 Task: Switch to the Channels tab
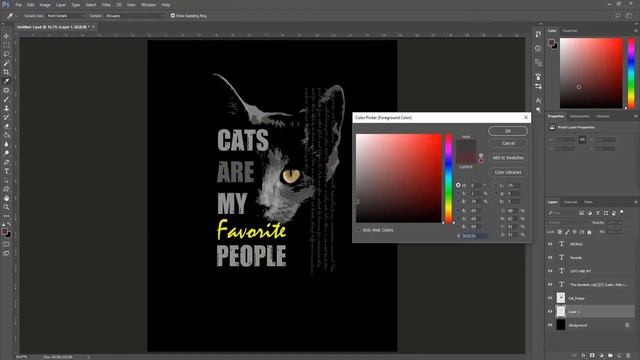click(x=571, y=202)
